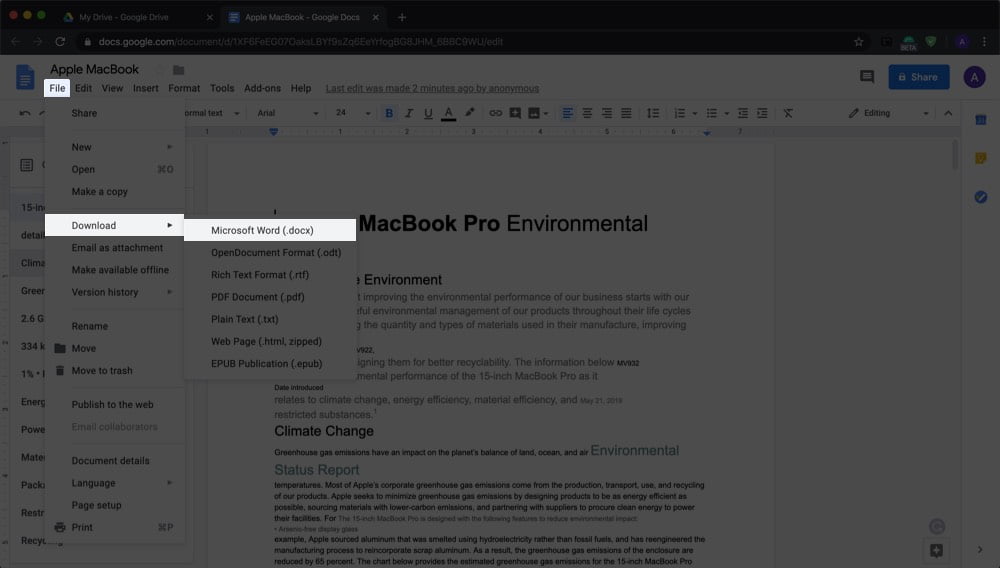The height and width of the screenshot is (568, 1000).
Task: Click the last edit was made link
Action: (432, 88)
